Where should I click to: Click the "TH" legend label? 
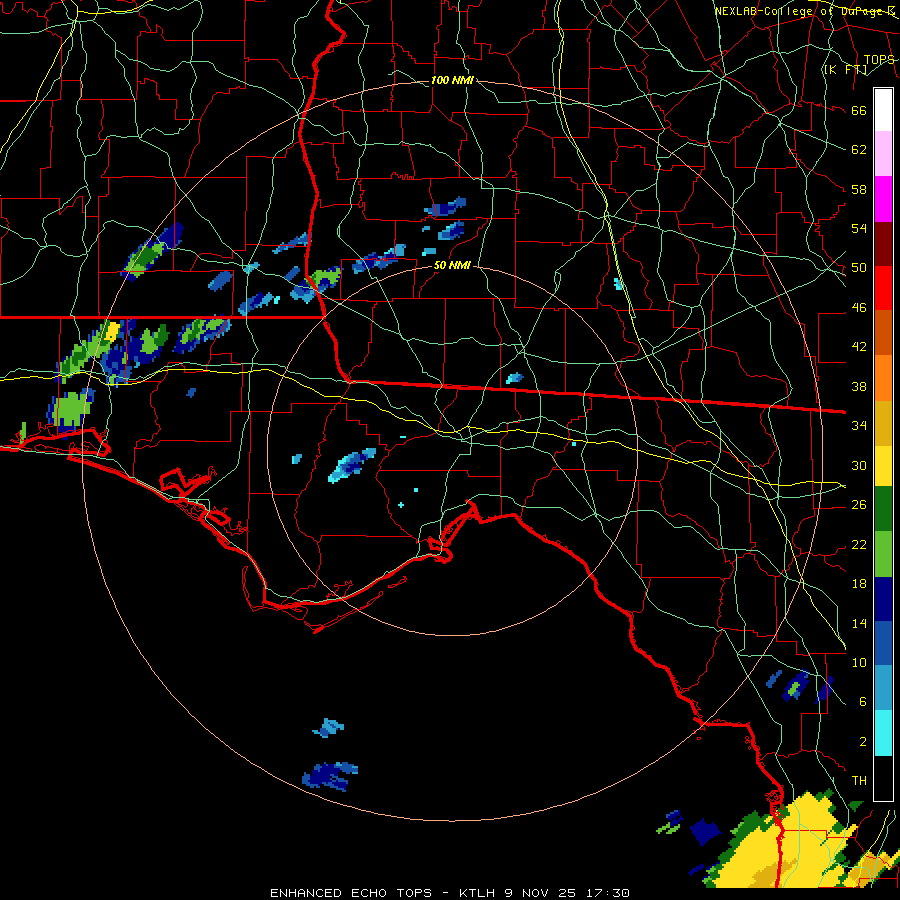point(859,781)
